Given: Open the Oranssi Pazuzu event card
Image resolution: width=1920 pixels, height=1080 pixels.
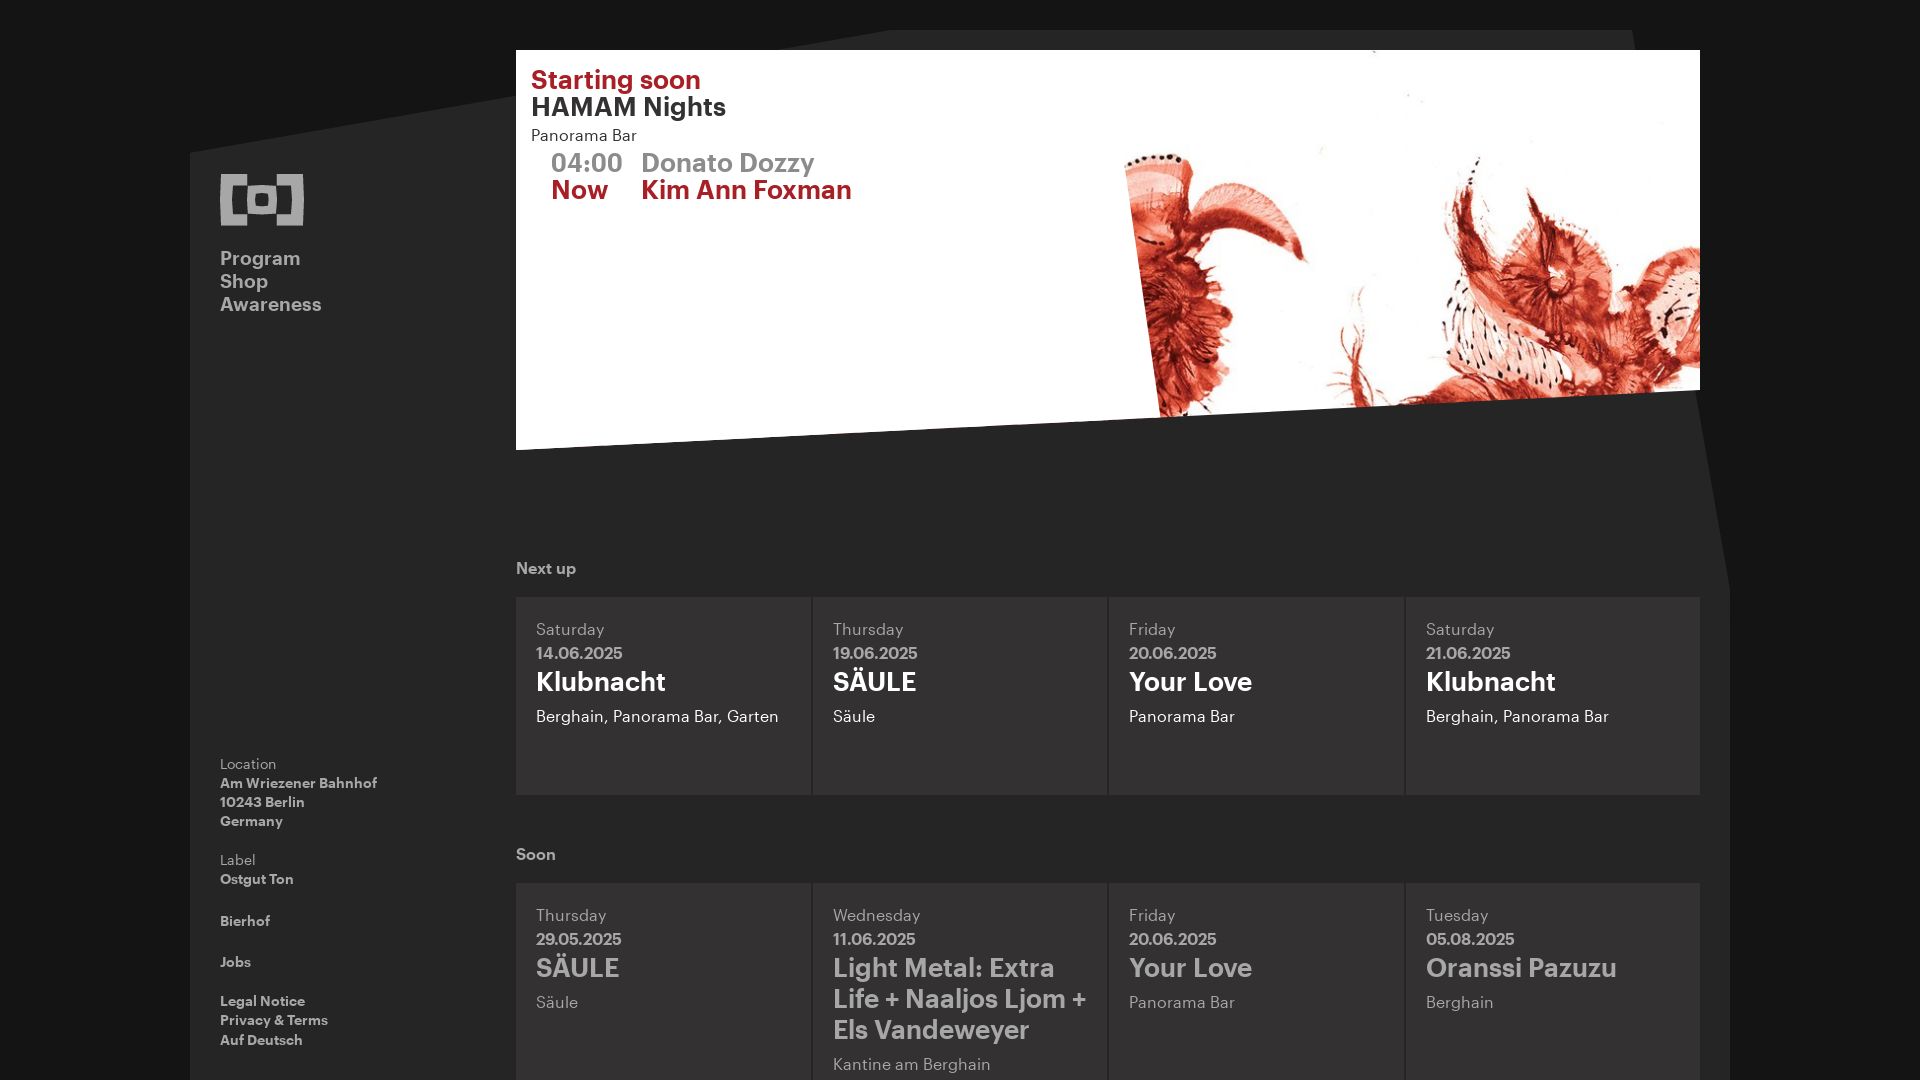Looking at the screenshot, I should 1552,981.
